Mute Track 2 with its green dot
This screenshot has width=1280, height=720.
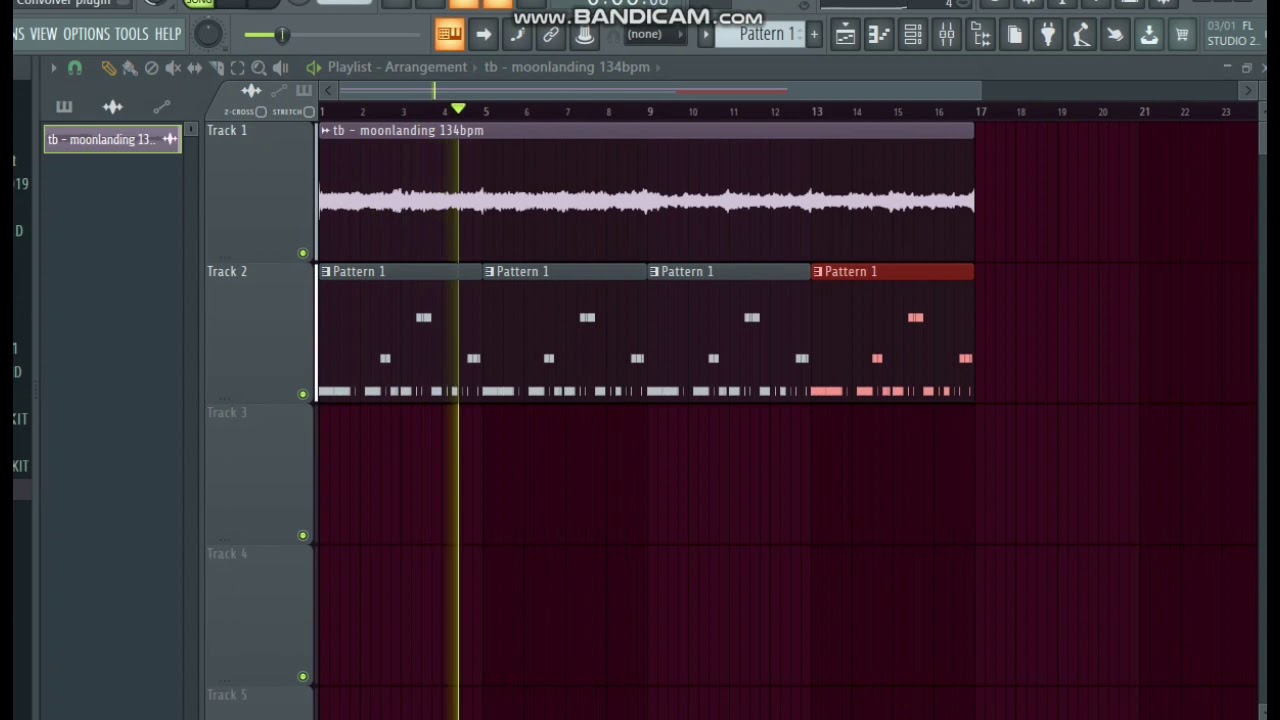click(303, 394)
